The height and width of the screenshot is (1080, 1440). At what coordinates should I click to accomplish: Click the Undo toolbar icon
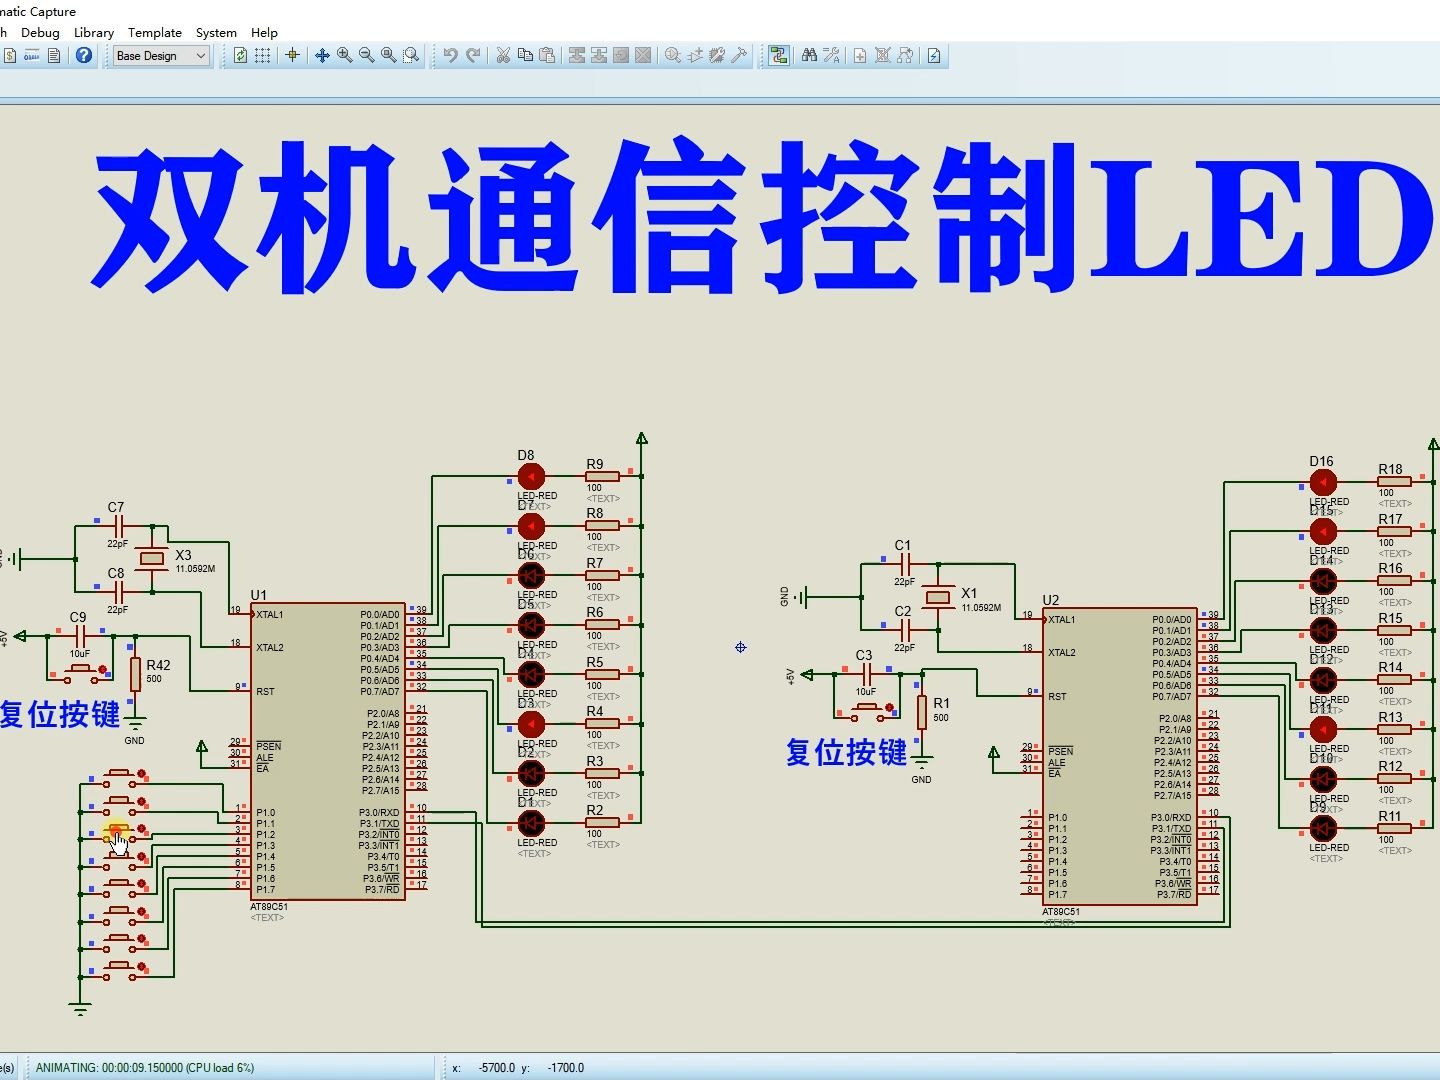pos(451,55)
